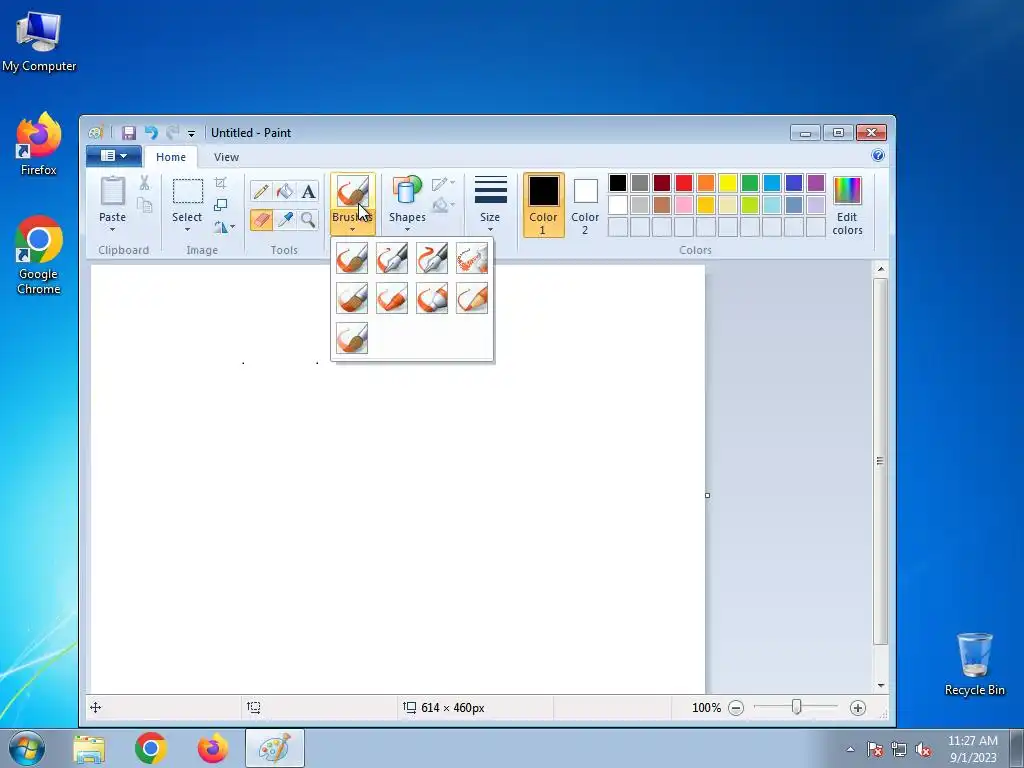Click the zoom slider thumb
This screenshot has height=768, width=1024.
[x=796, y=707]
